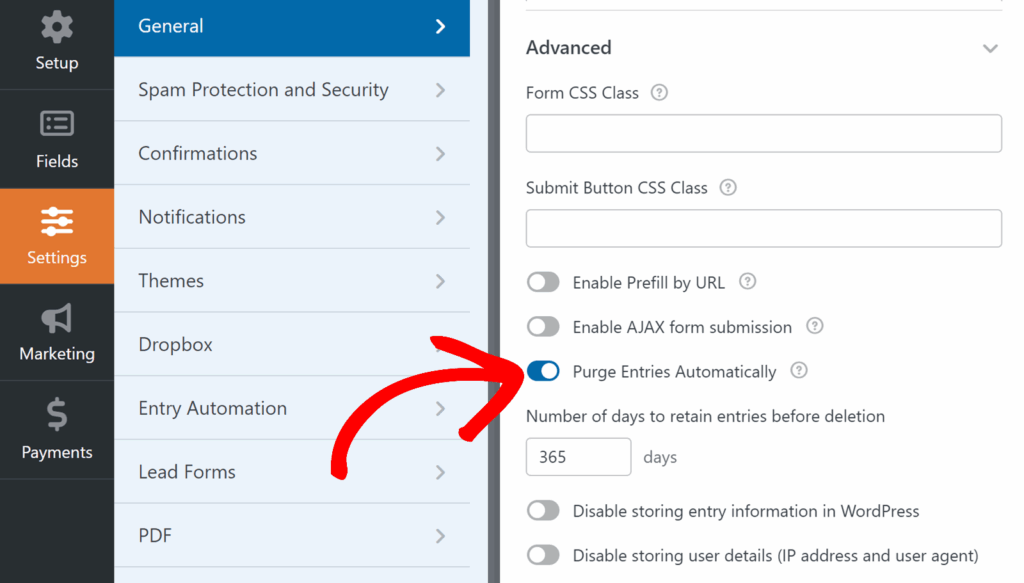Open the Fields panel icon

(x=57, y=124)
